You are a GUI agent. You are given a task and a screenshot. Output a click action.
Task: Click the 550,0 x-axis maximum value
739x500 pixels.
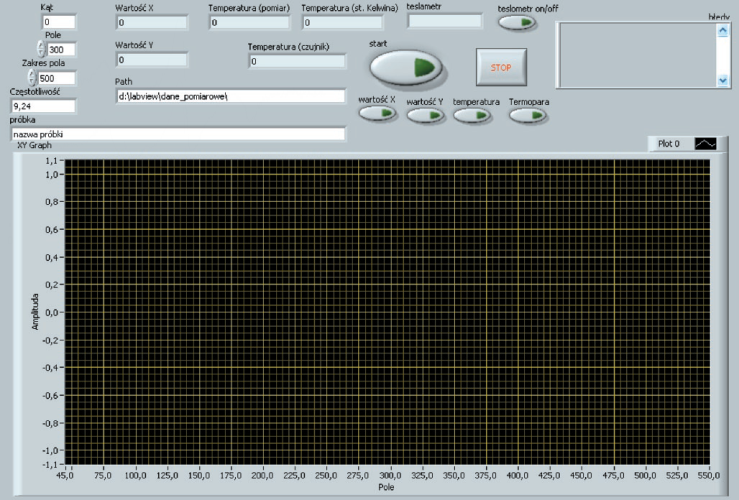709,475
